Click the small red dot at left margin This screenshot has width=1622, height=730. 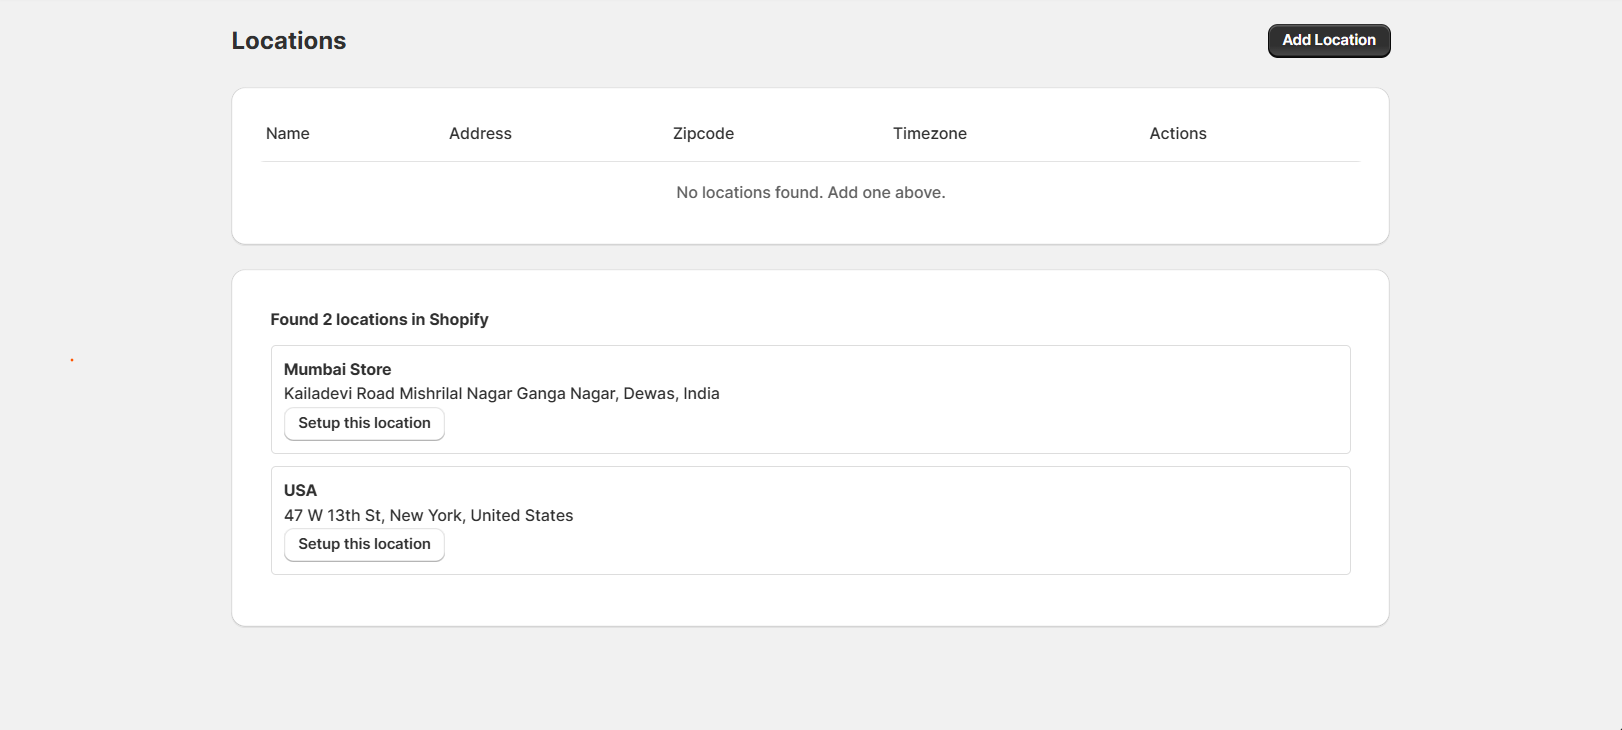coord(72,360)
